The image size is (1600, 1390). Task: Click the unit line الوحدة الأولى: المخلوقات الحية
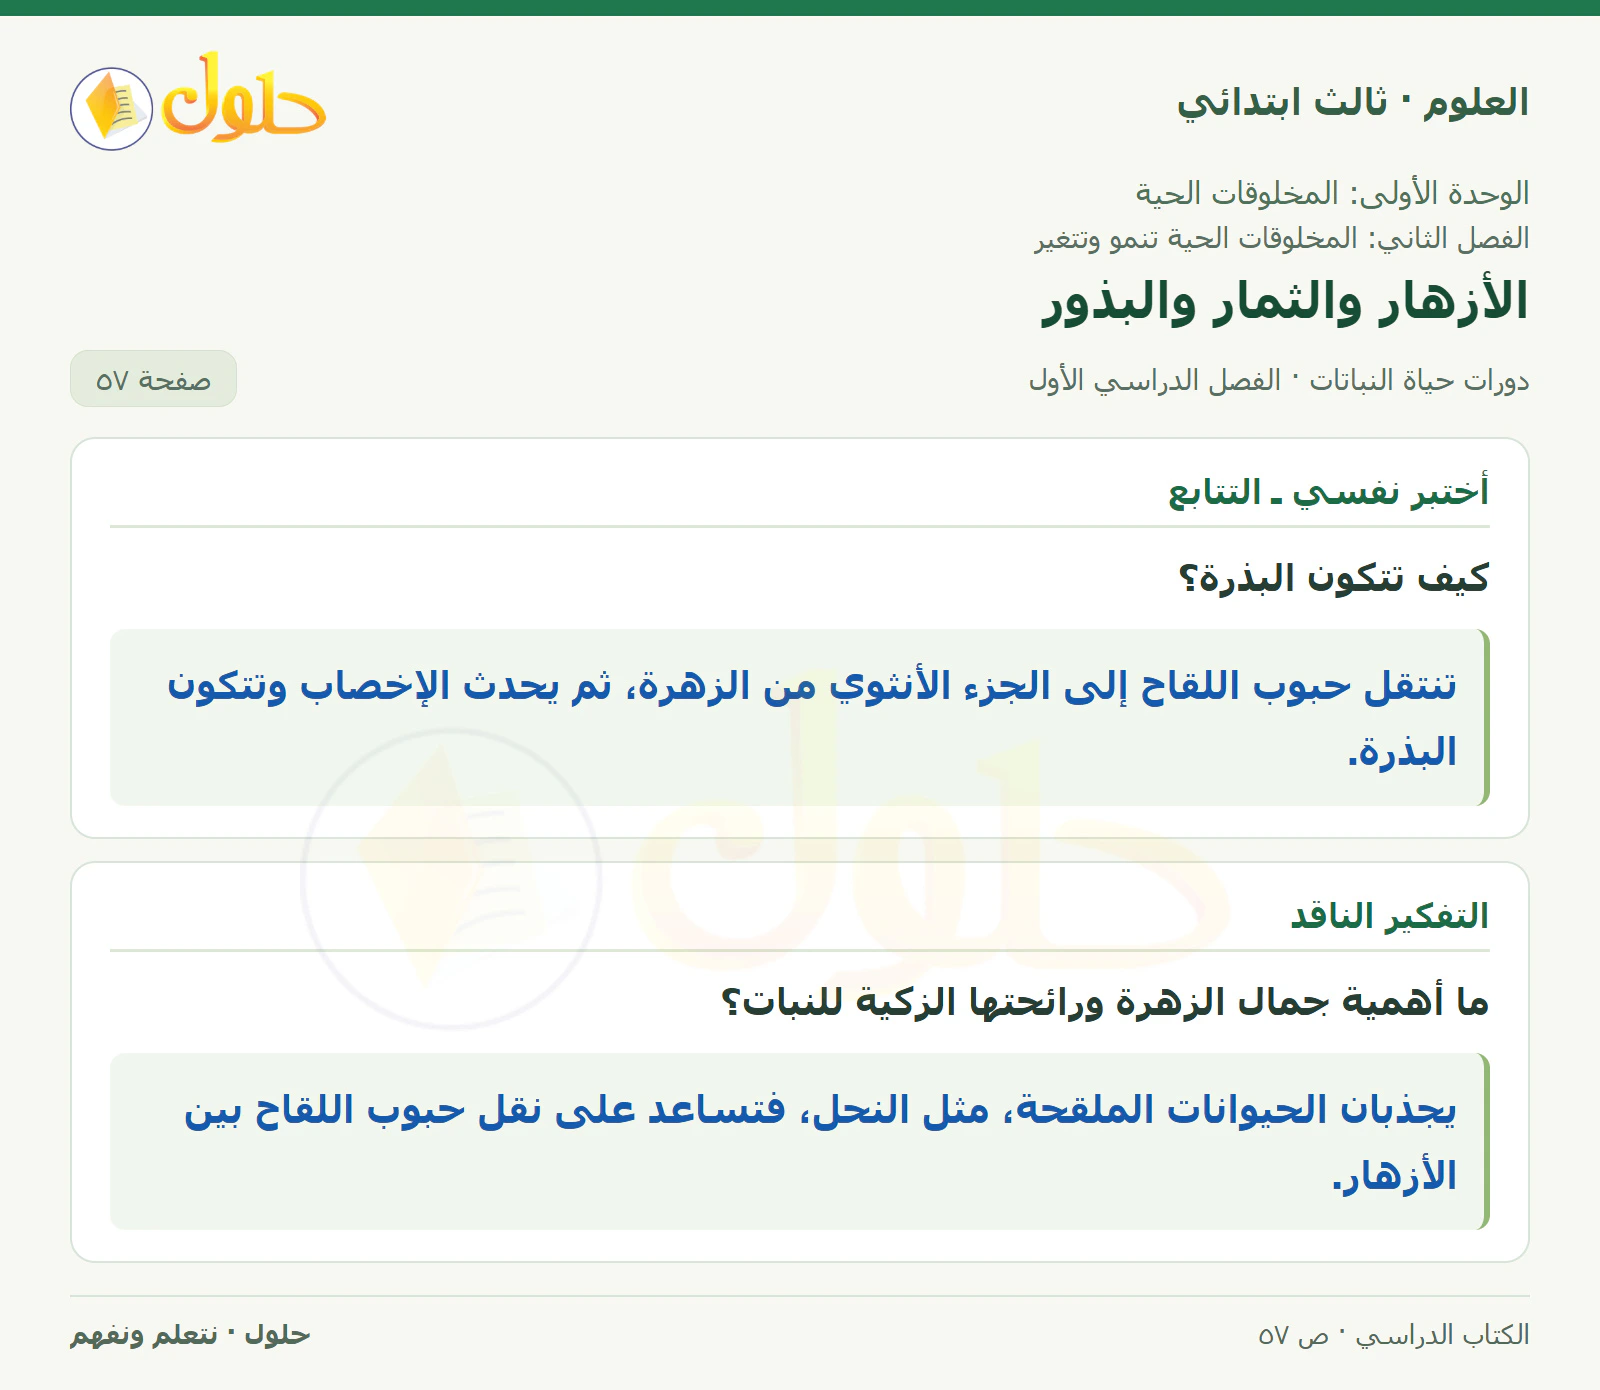pyautogui.click(x=1332, y=193)
